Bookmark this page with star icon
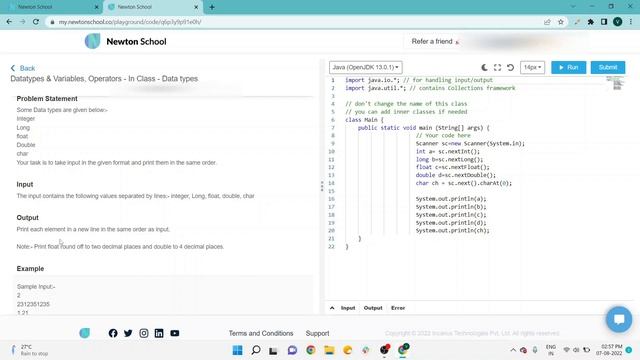Viewport: 640px width, 360px height. 561,22
